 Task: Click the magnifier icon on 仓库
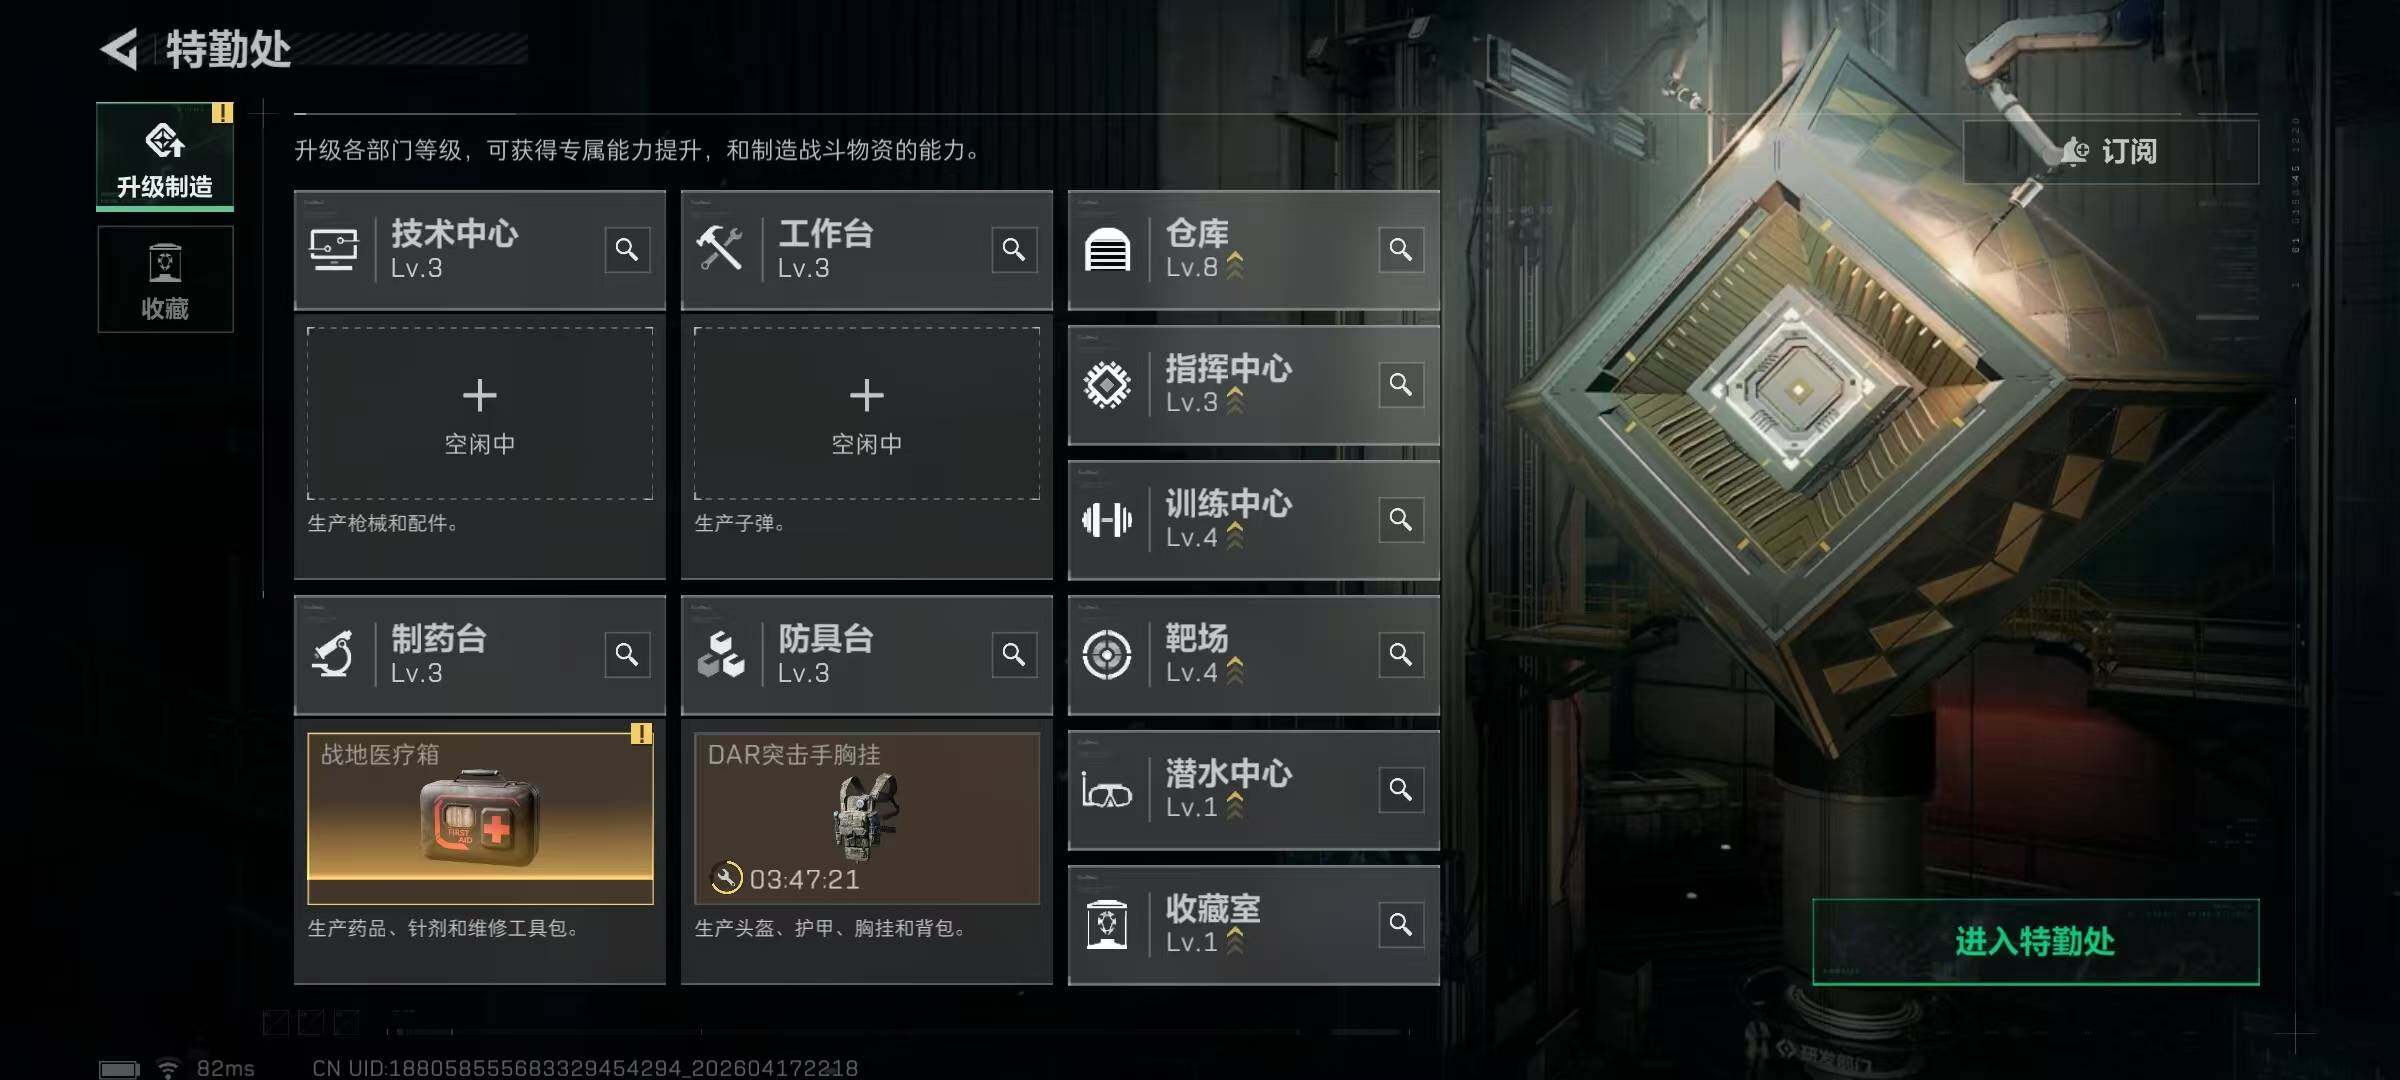click(x=1401, y=249)
